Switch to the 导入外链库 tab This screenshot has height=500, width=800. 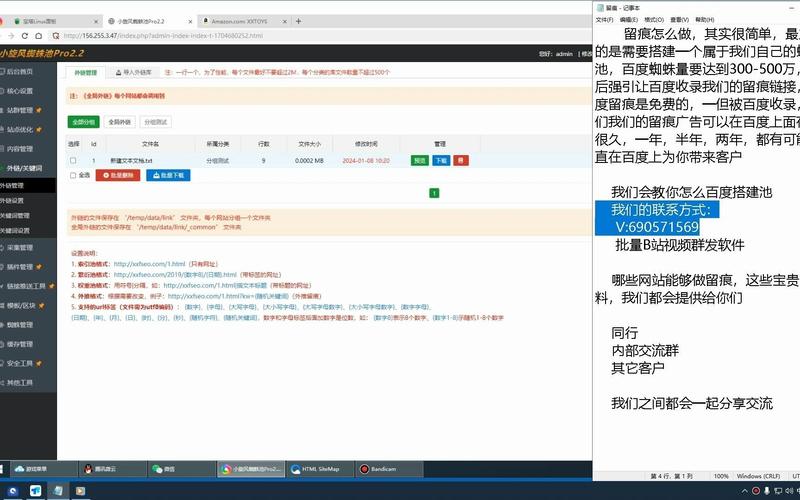134,72
